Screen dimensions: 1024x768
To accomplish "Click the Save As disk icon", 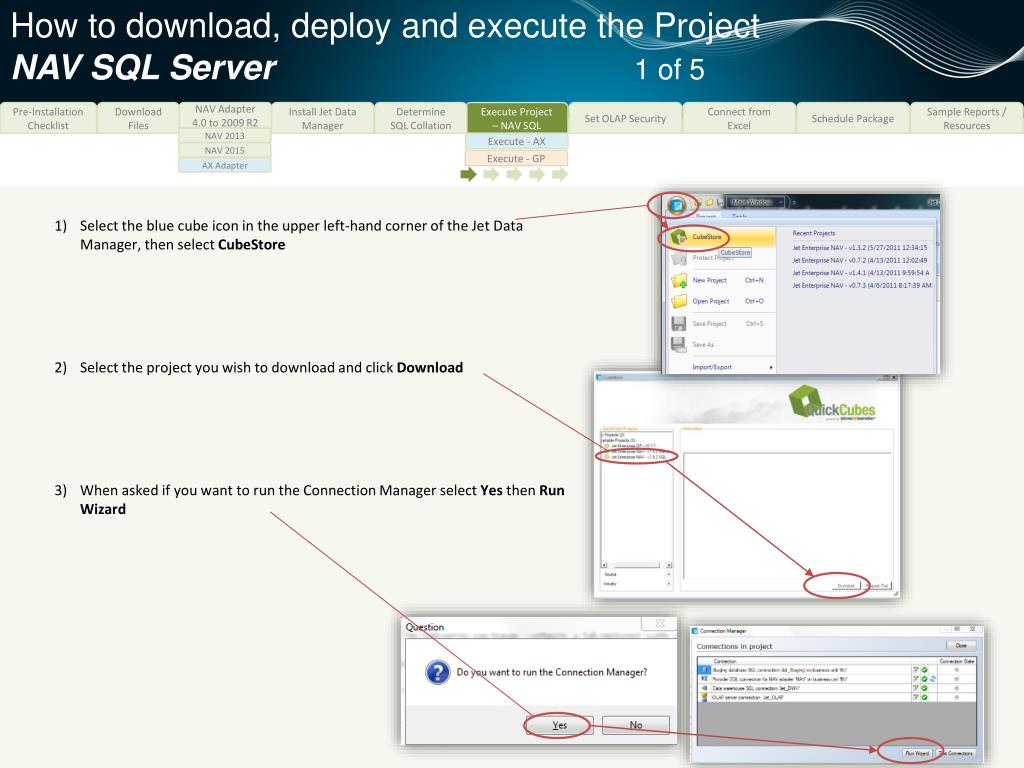I will pos(679,344).
